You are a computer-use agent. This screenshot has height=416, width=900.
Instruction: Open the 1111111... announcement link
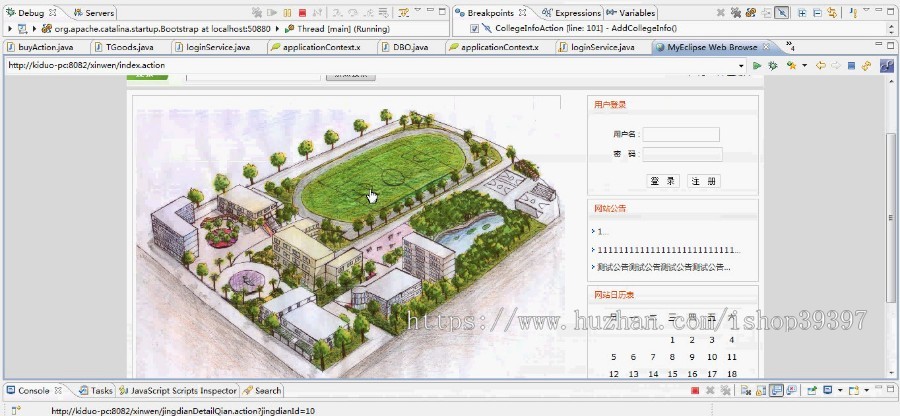tap(669, 250)
